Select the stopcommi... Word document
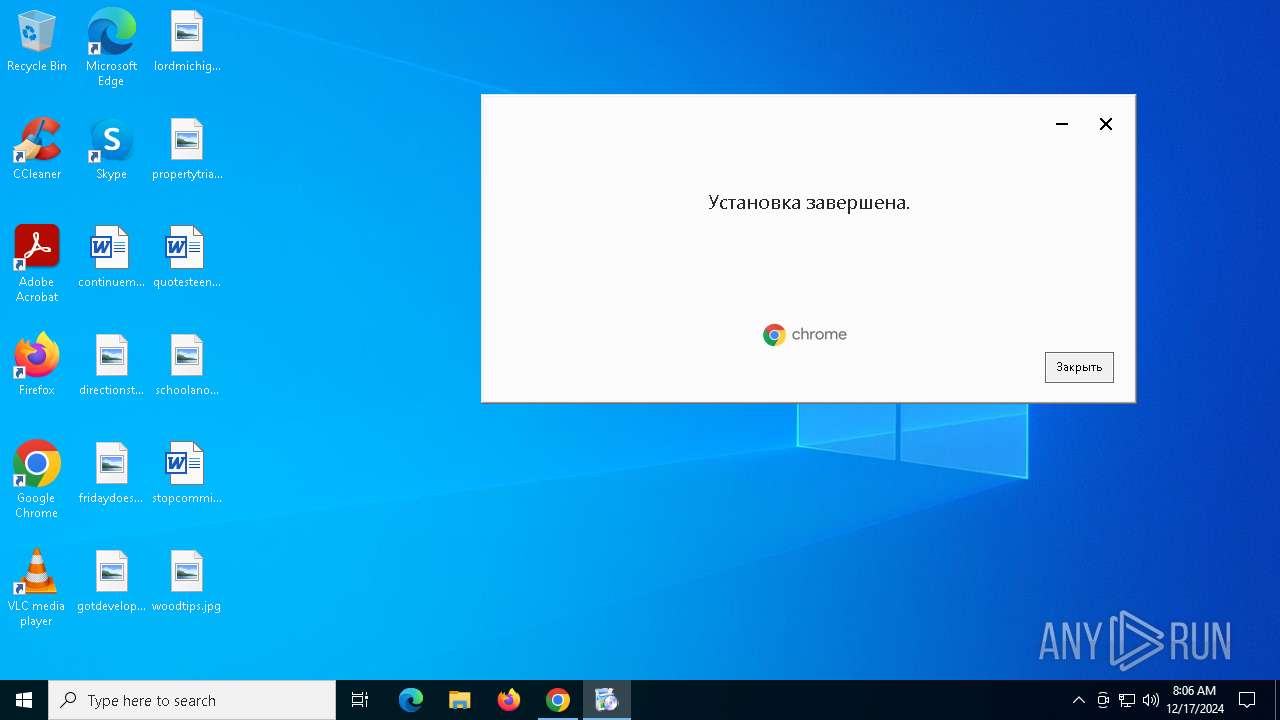This screenshot has width=1280, height=720. [187, 474]
